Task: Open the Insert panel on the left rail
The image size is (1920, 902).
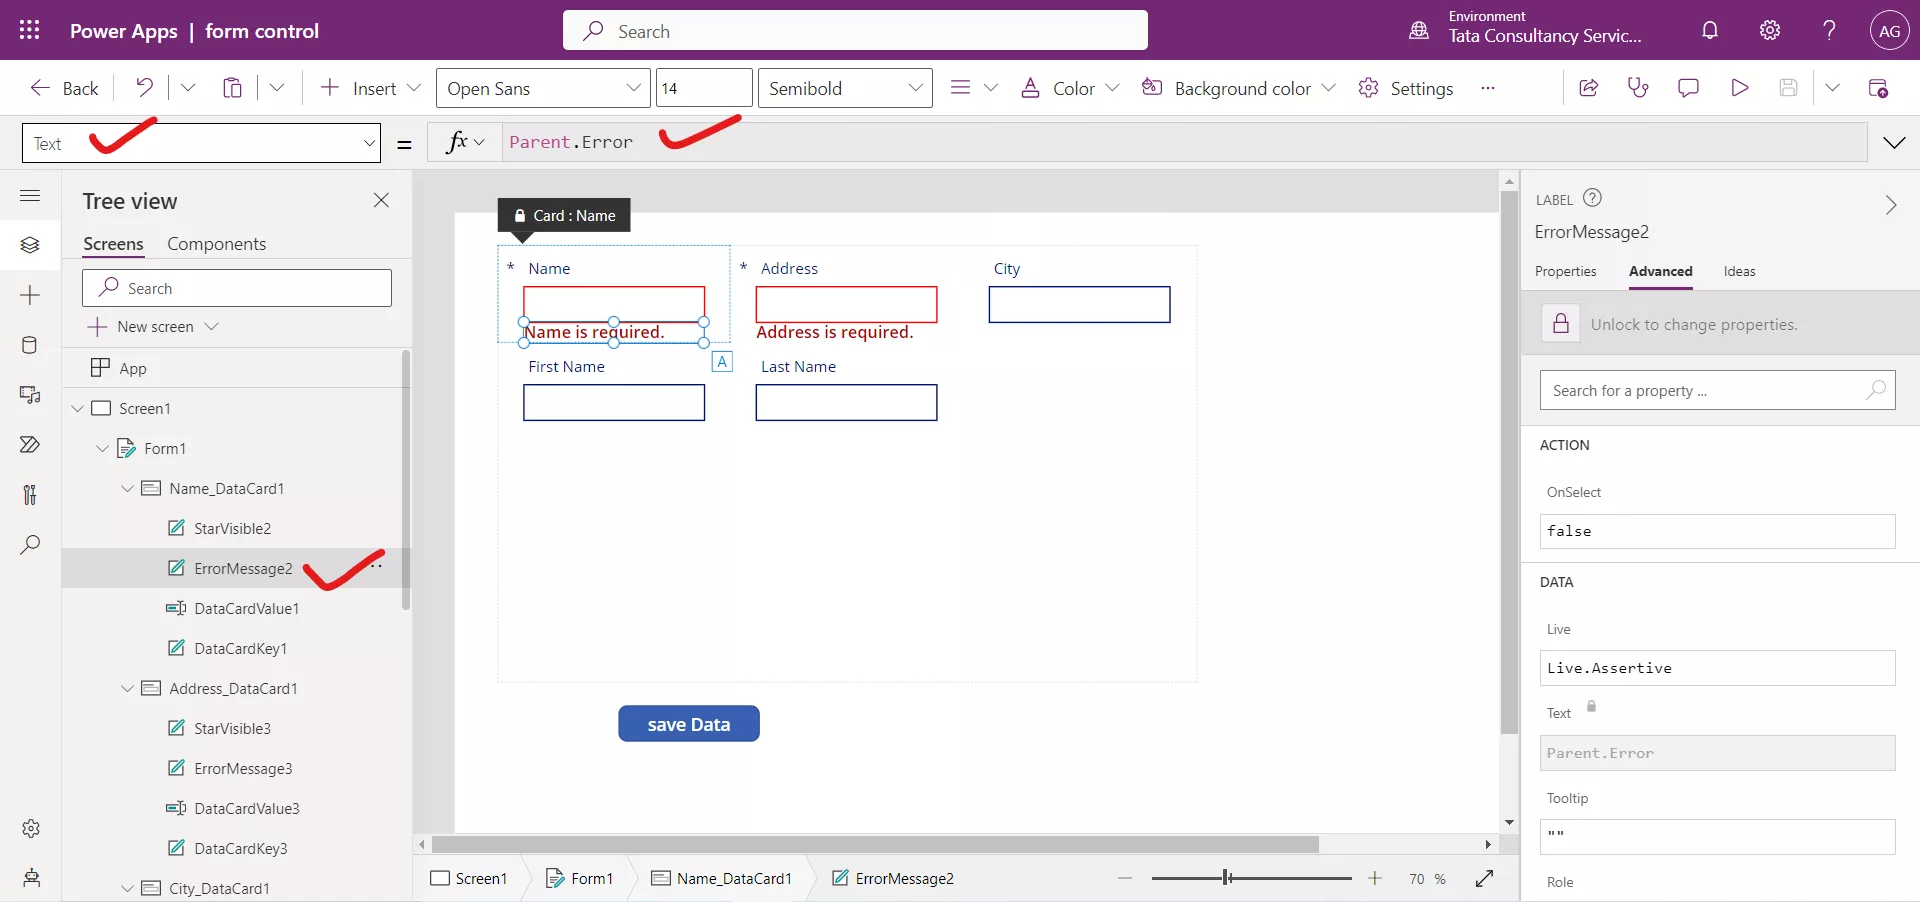Action: pyautogui.click(x=30, y=296)
